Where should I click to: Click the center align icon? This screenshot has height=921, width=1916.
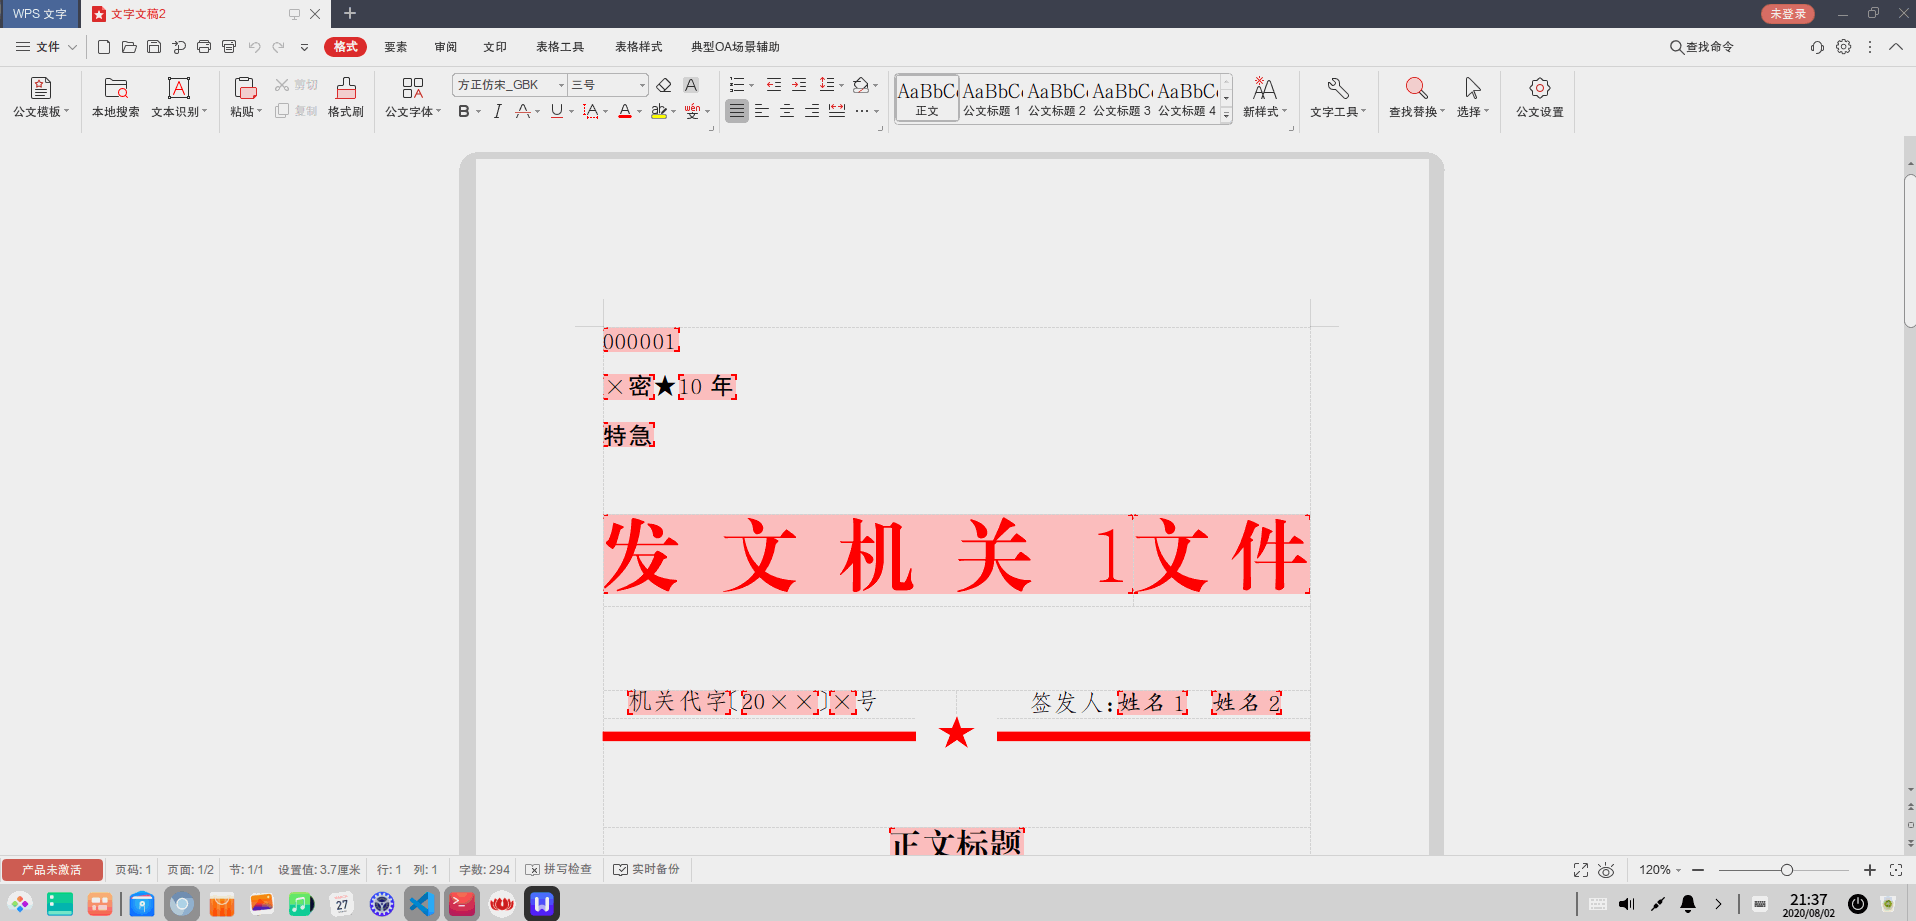(x=787, y=111)
